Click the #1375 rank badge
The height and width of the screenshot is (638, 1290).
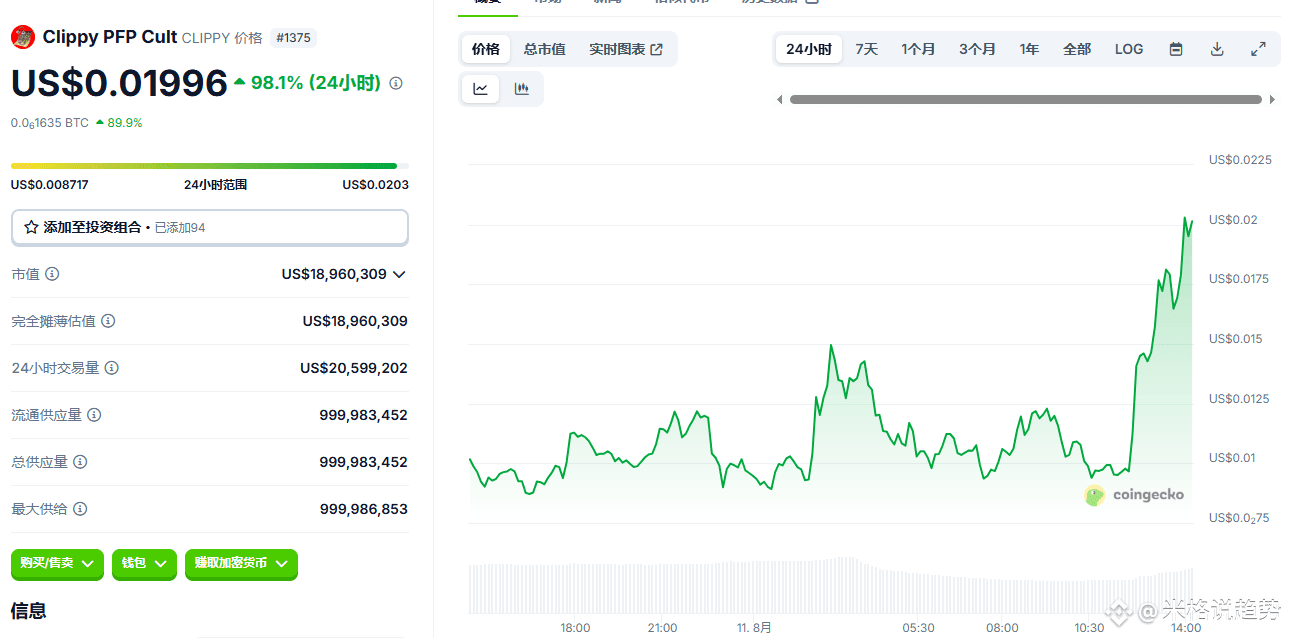(x=293, y=38)
